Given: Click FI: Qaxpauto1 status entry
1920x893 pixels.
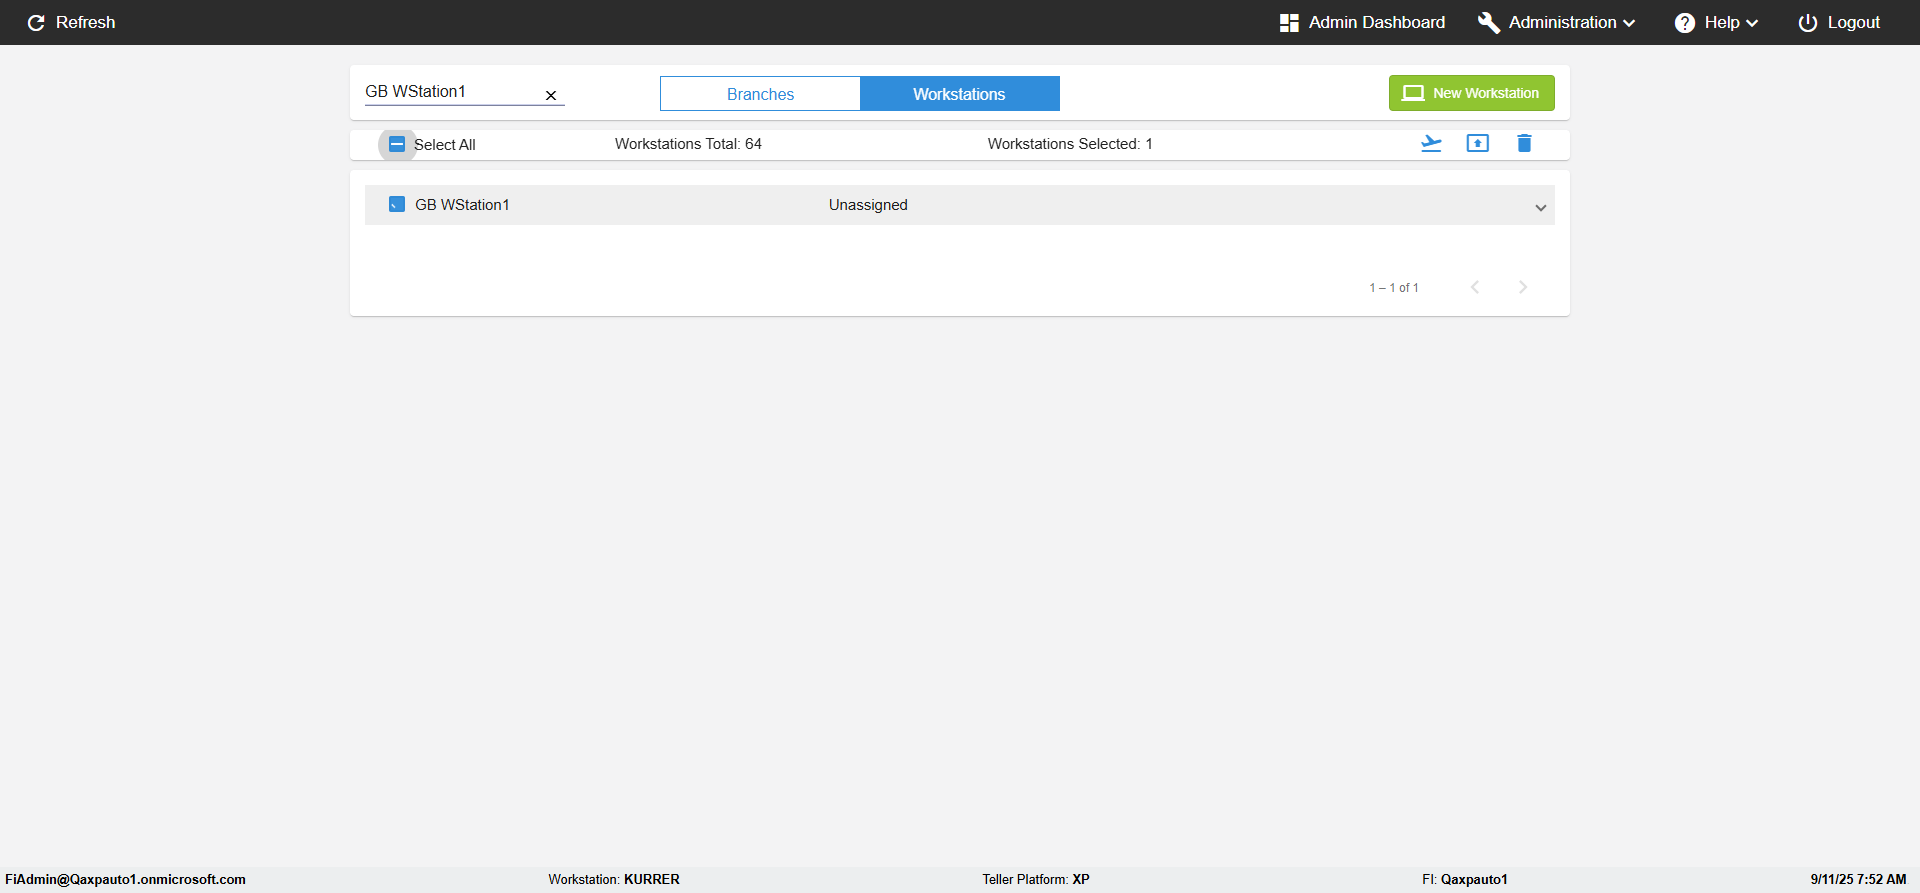Looking at the screenshot, I should point(1465,879).
